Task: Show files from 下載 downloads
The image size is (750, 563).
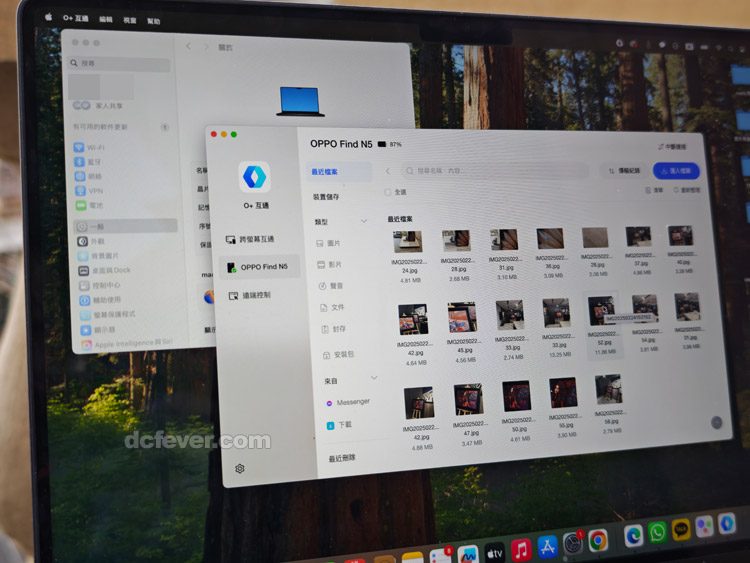Action: point(339,425)
